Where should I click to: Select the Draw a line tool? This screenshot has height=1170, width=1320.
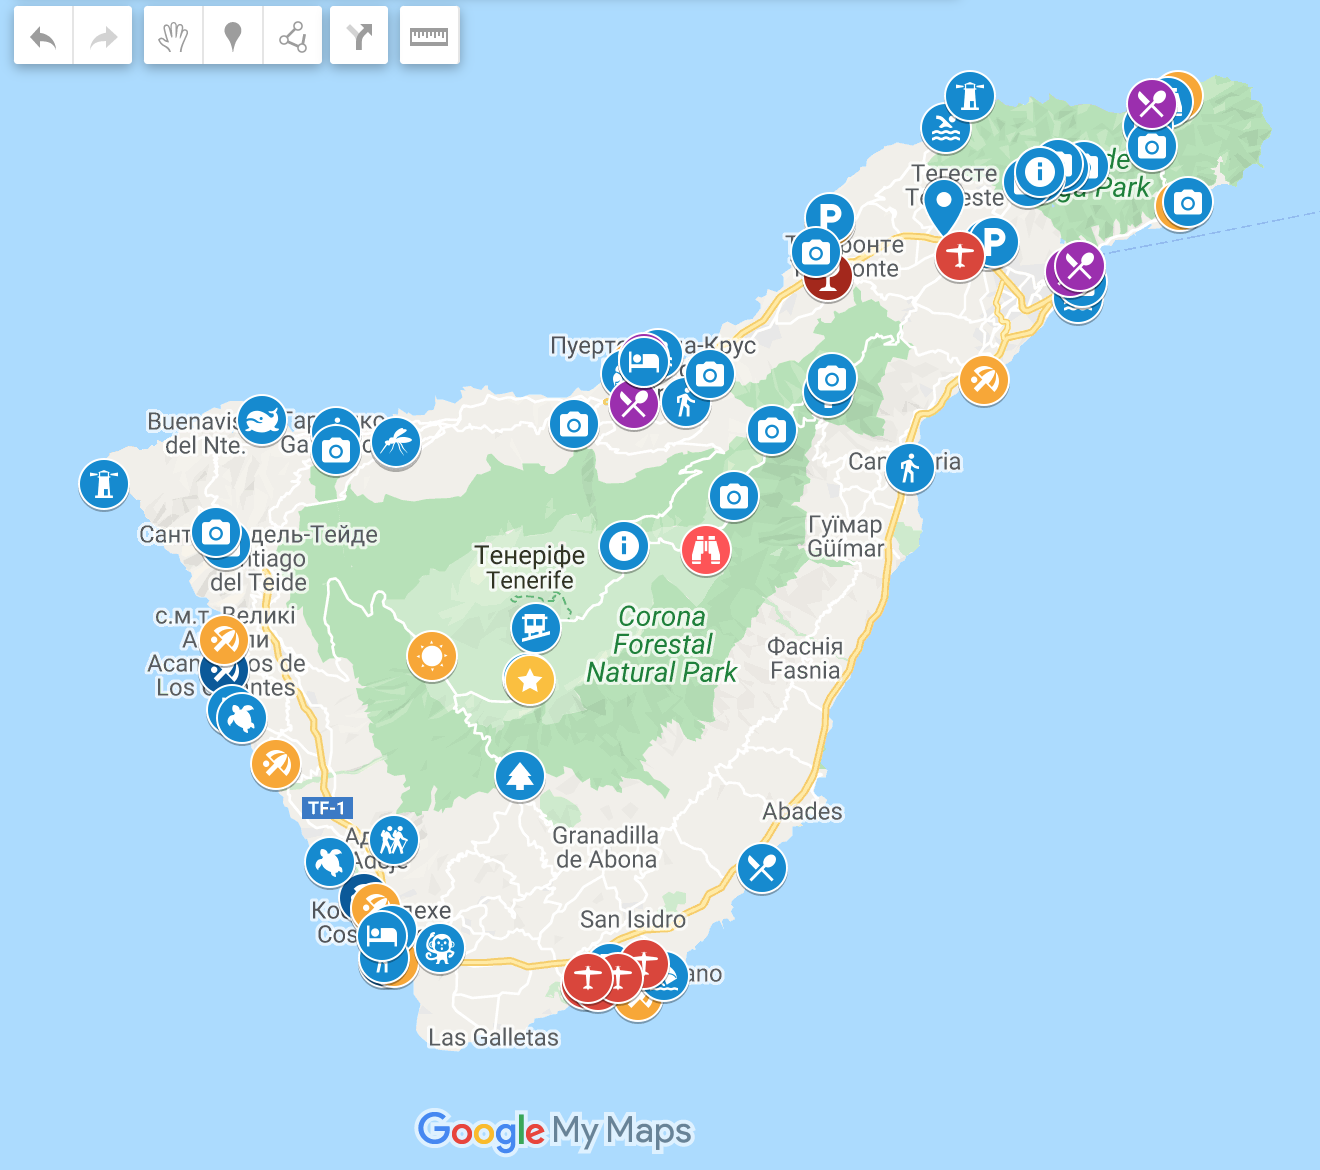(292, 37)
